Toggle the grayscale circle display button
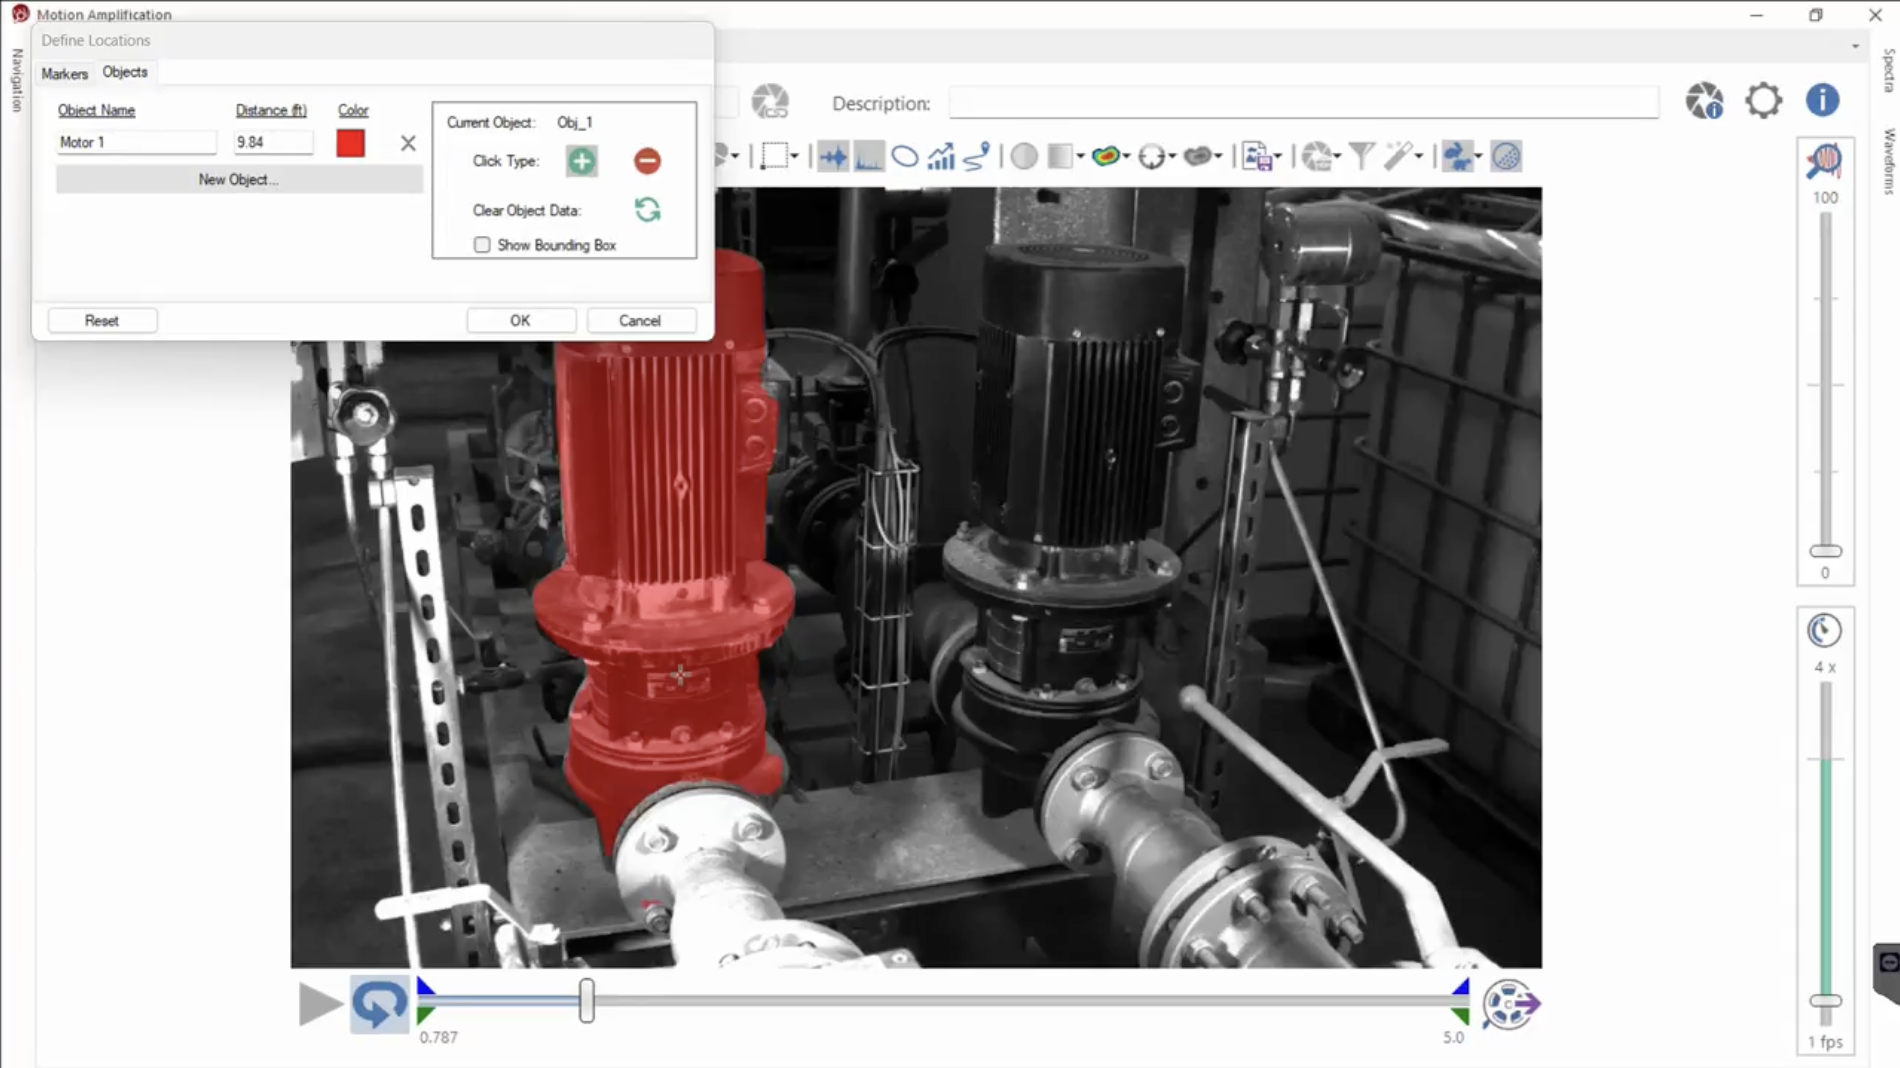The image size is (1900, 1068). [x=1024, y=157]
